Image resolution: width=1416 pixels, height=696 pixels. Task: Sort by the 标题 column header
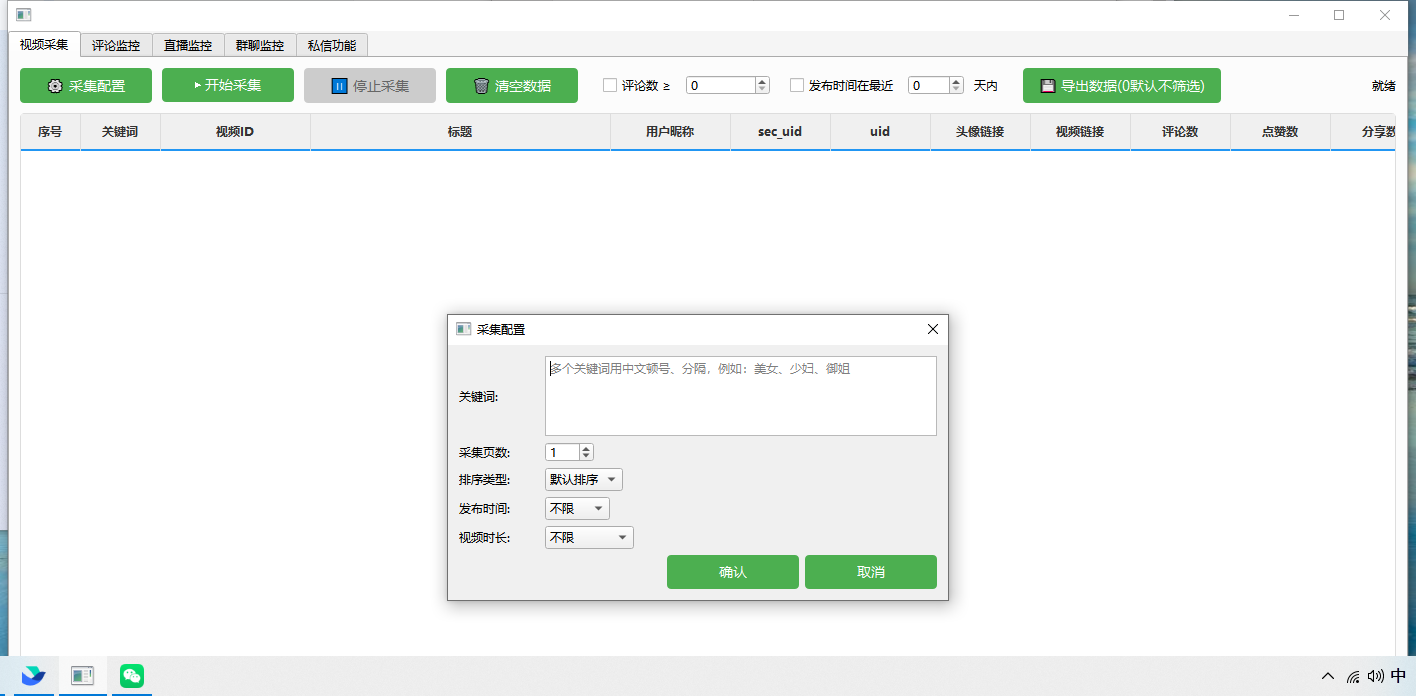click(x=460, y=132)
